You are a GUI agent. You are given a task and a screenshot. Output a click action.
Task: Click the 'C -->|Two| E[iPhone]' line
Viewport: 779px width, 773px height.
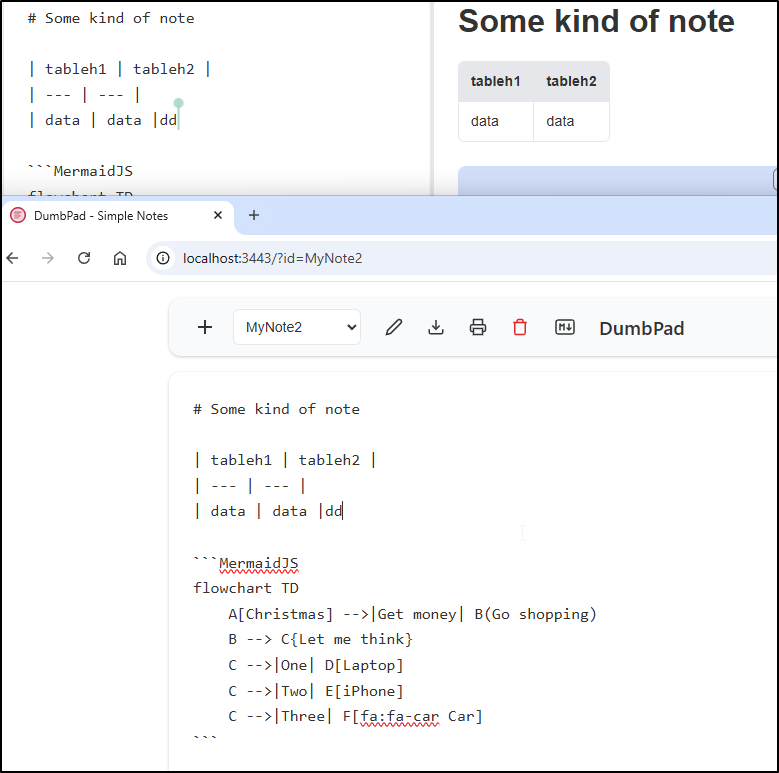[x=315, y=691]
